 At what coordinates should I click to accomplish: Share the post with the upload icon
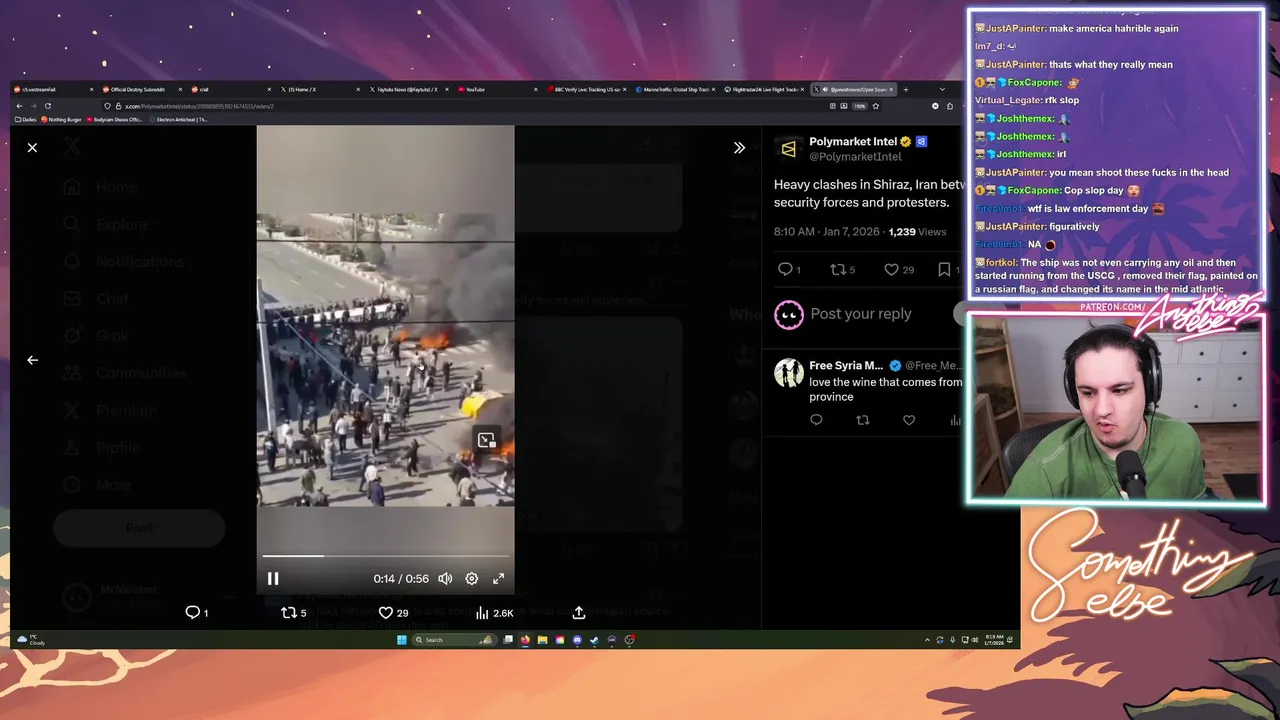coord(578,612)
